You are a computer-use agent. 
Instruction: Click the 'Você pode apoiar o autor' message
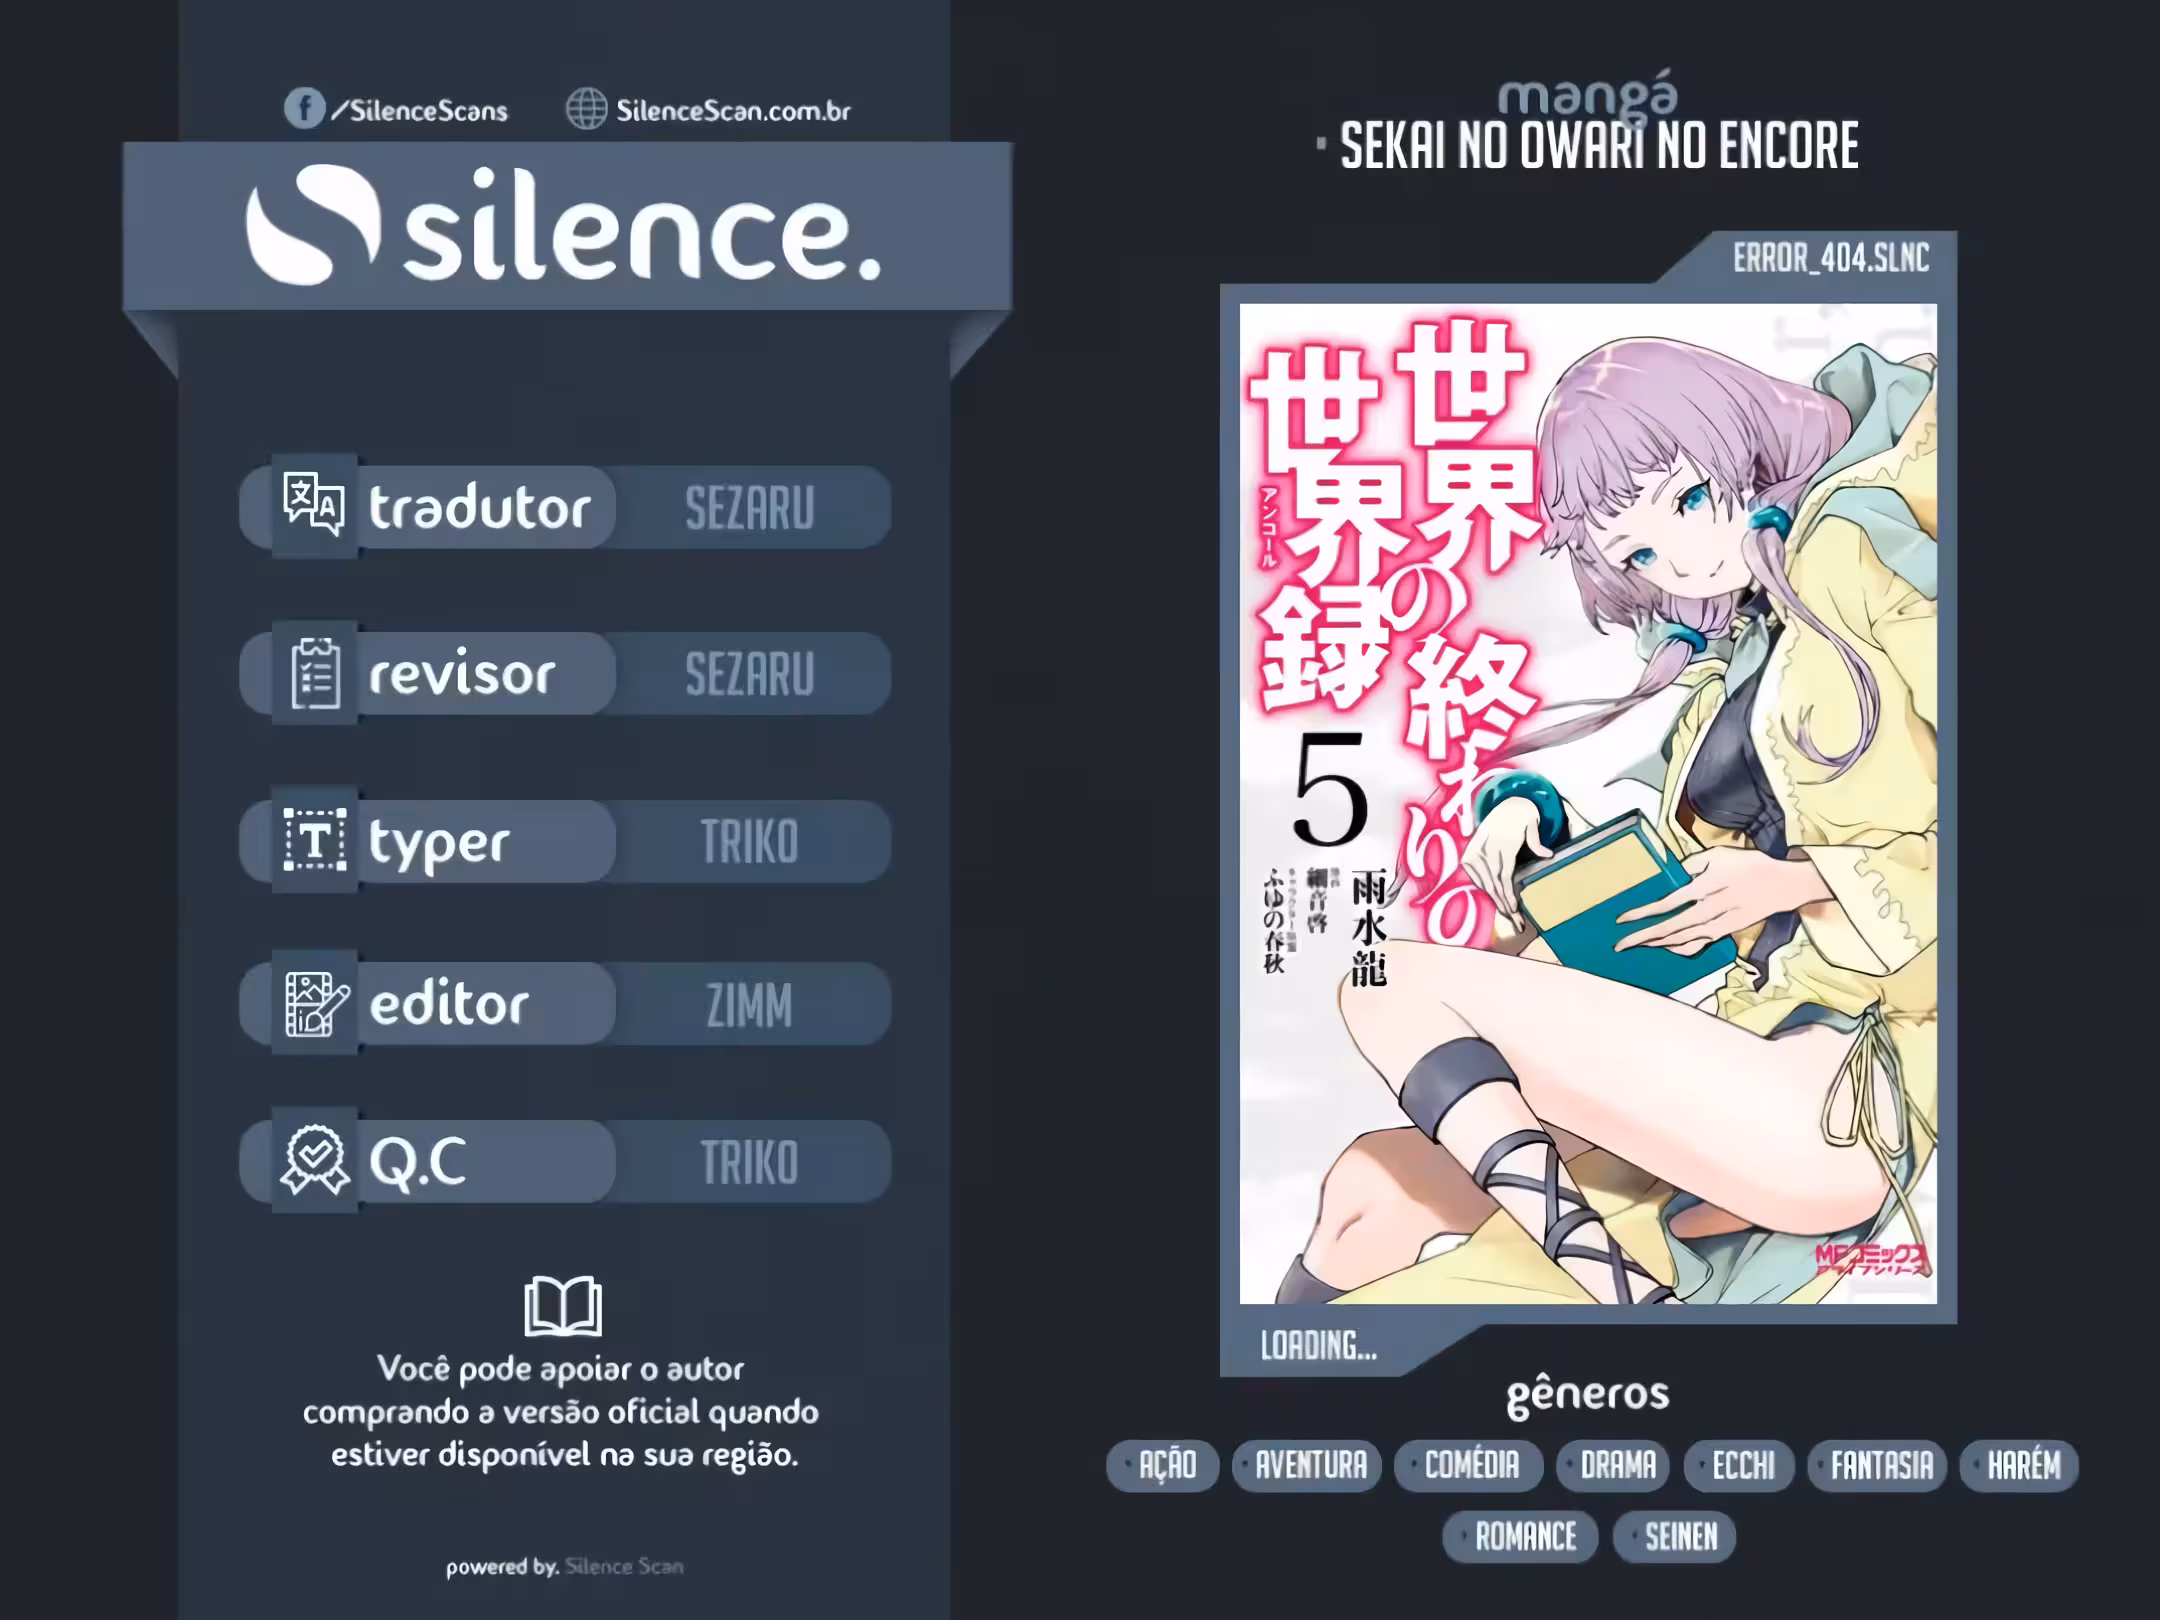click(561, 1412)
